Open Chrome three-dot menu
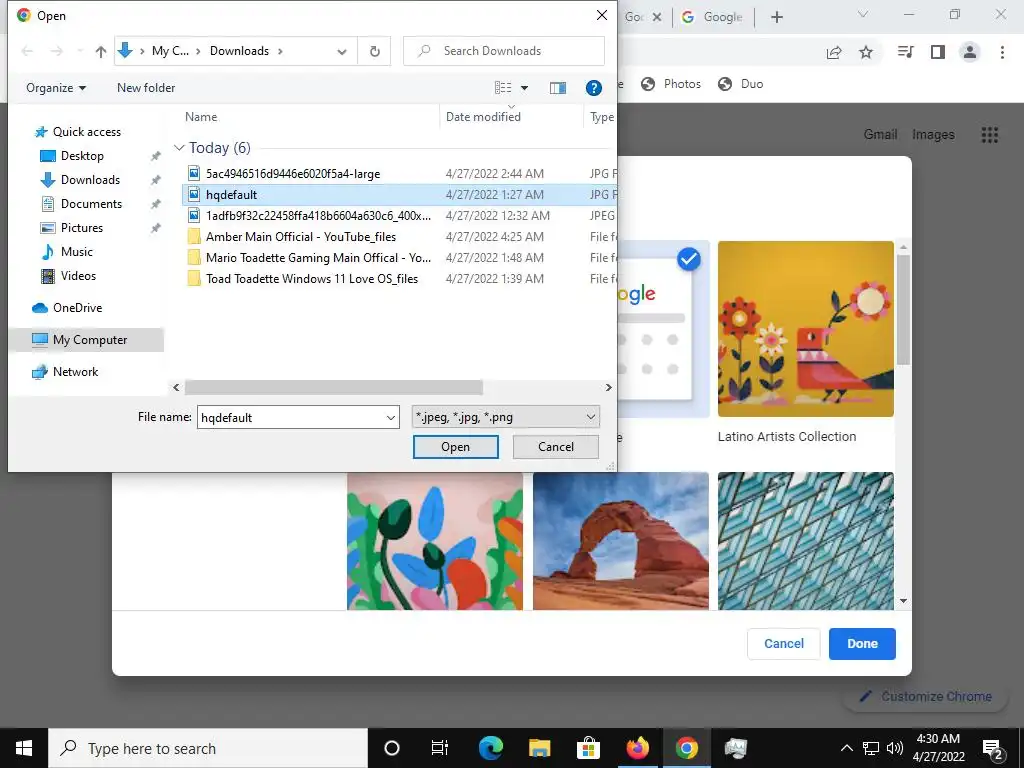The height and width of the screenshot is (768, 1024). [x=1002, y=52]
